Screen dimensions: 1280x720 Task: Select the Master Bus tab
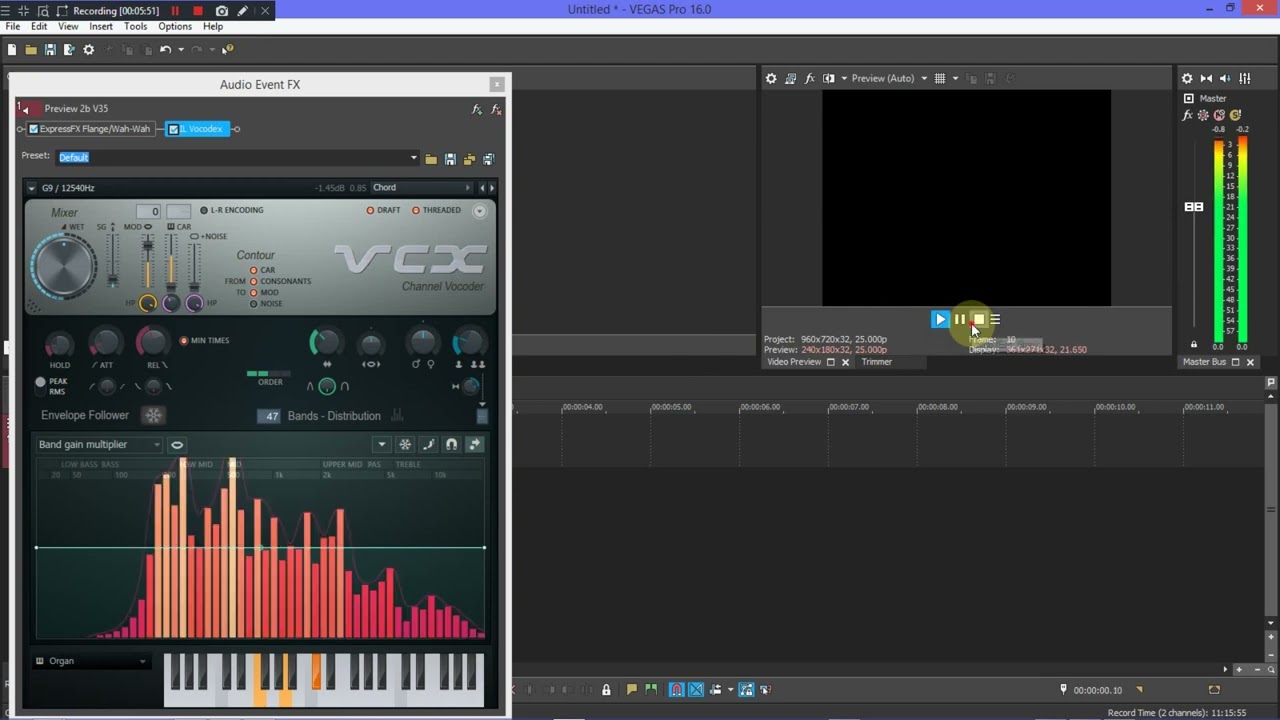point(1205,362)
